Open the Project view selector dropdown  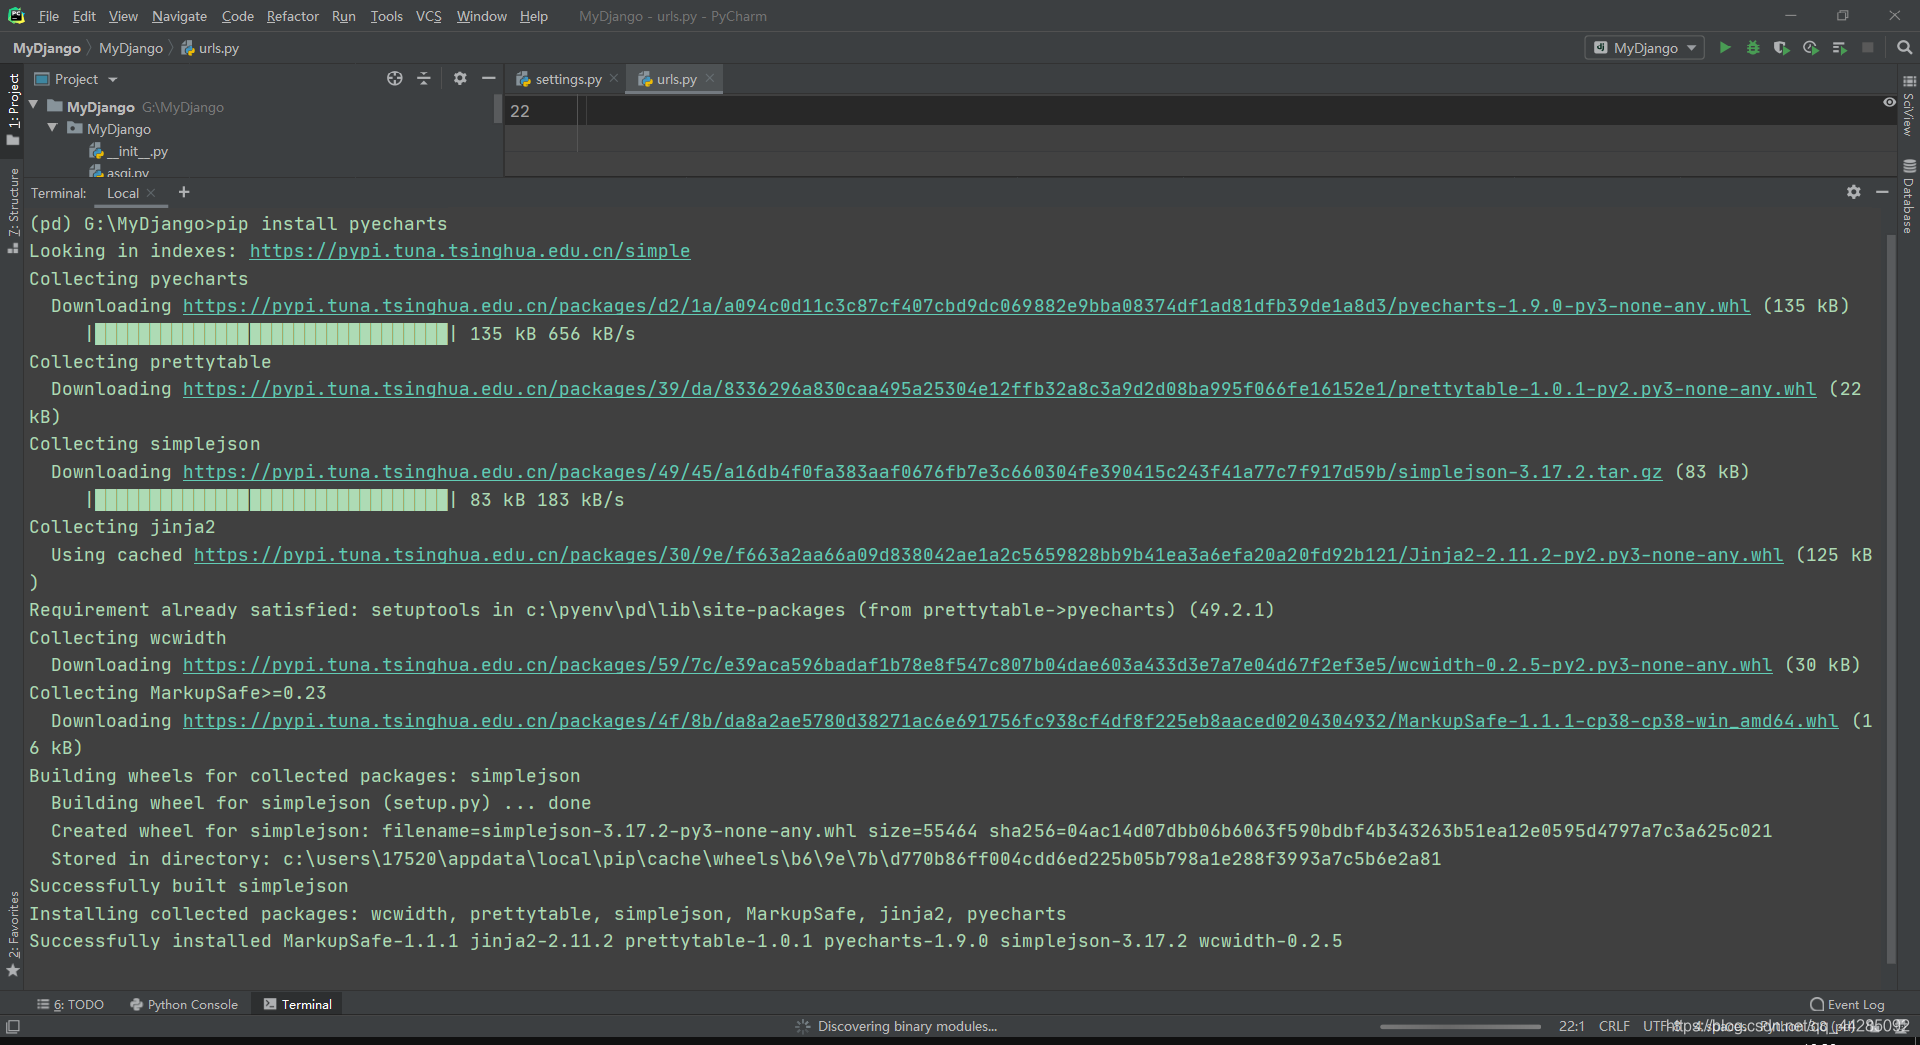[x=77, y=79]
